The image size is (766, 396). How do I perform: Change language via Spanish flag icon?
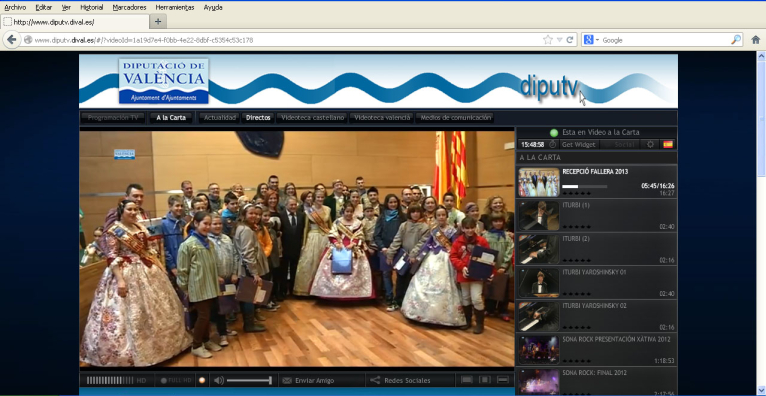coord(667,145)
